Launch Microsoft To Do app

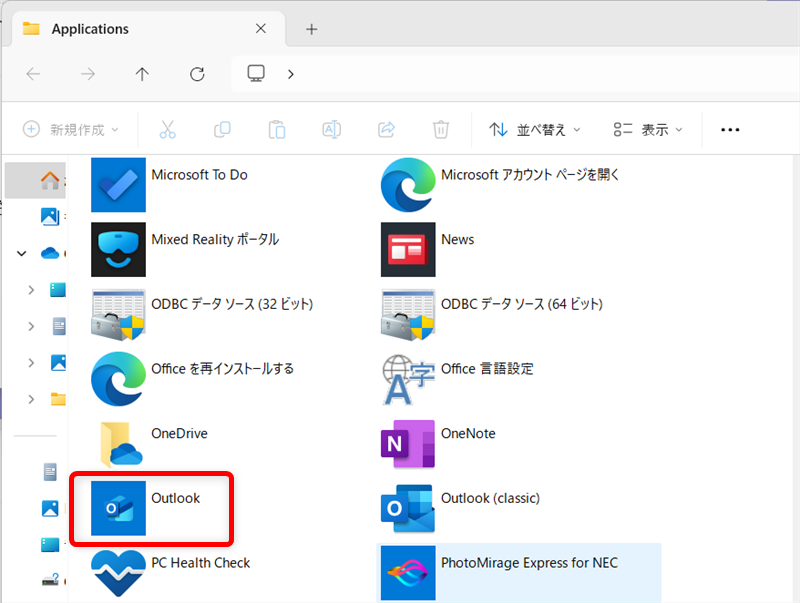[x=119, y=185]
